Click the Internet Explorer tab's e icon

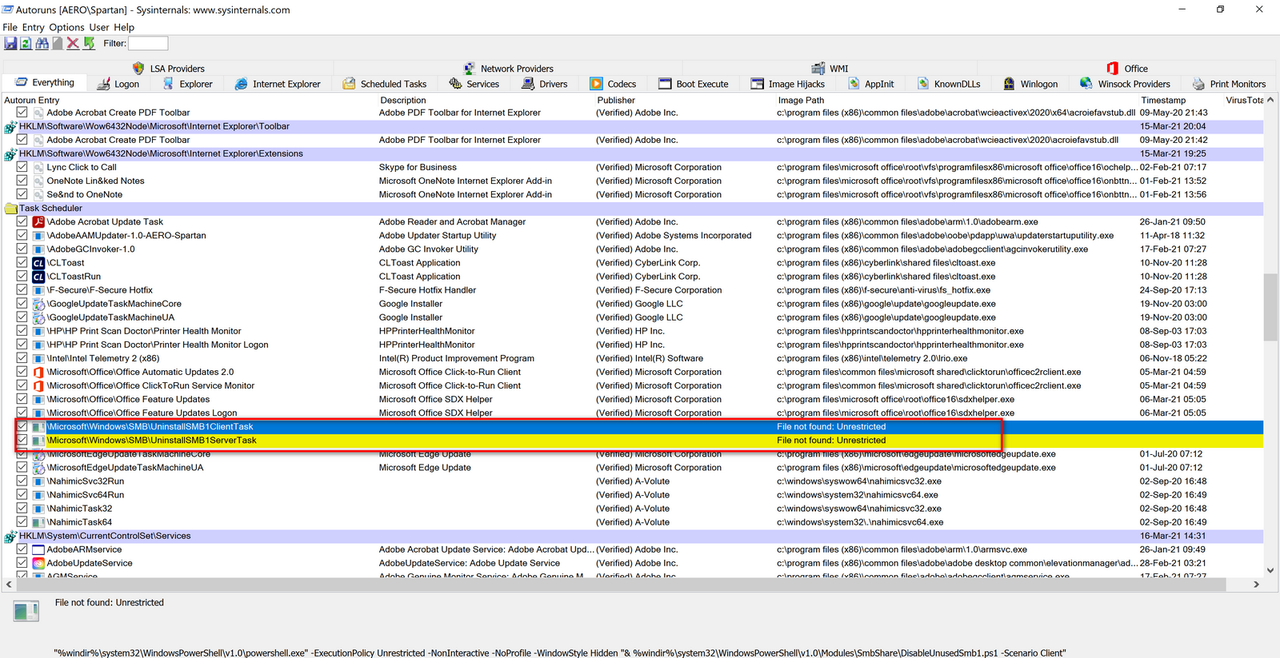tap(240, 84)
